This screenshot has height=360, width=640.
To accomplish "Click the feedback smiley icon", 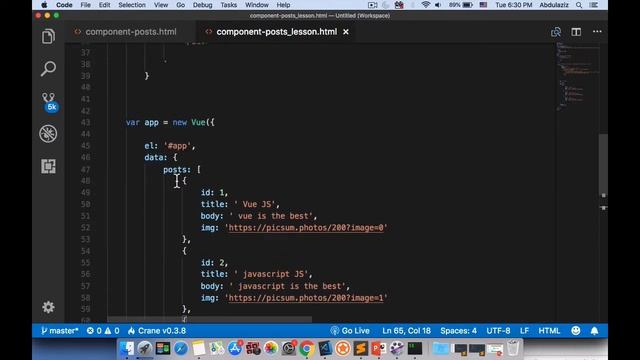I will pyautogui.click(x=576, y=331).
